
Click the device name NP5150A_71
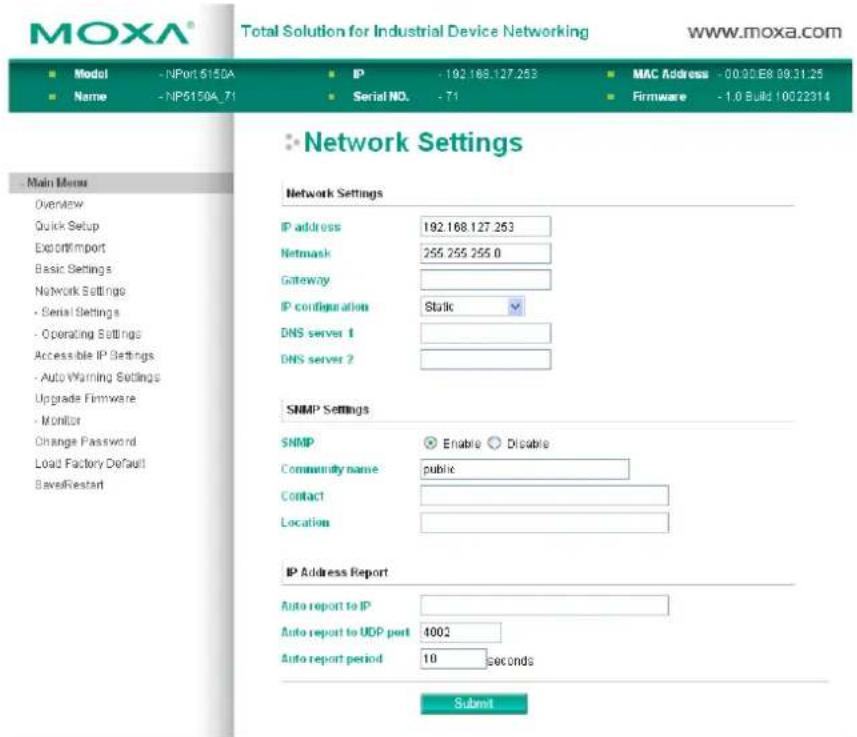pyautogui.click(x=200, y=97)
